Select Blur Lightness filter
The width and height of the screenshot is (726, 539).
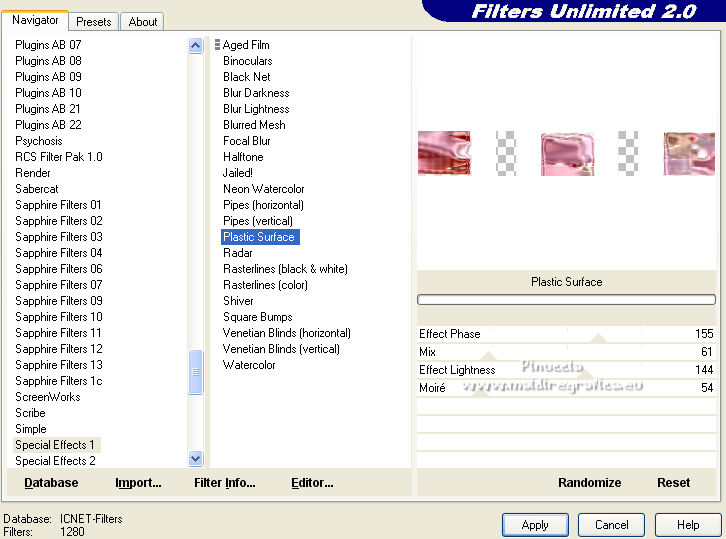pyautogui.click(x=256, y=109)
